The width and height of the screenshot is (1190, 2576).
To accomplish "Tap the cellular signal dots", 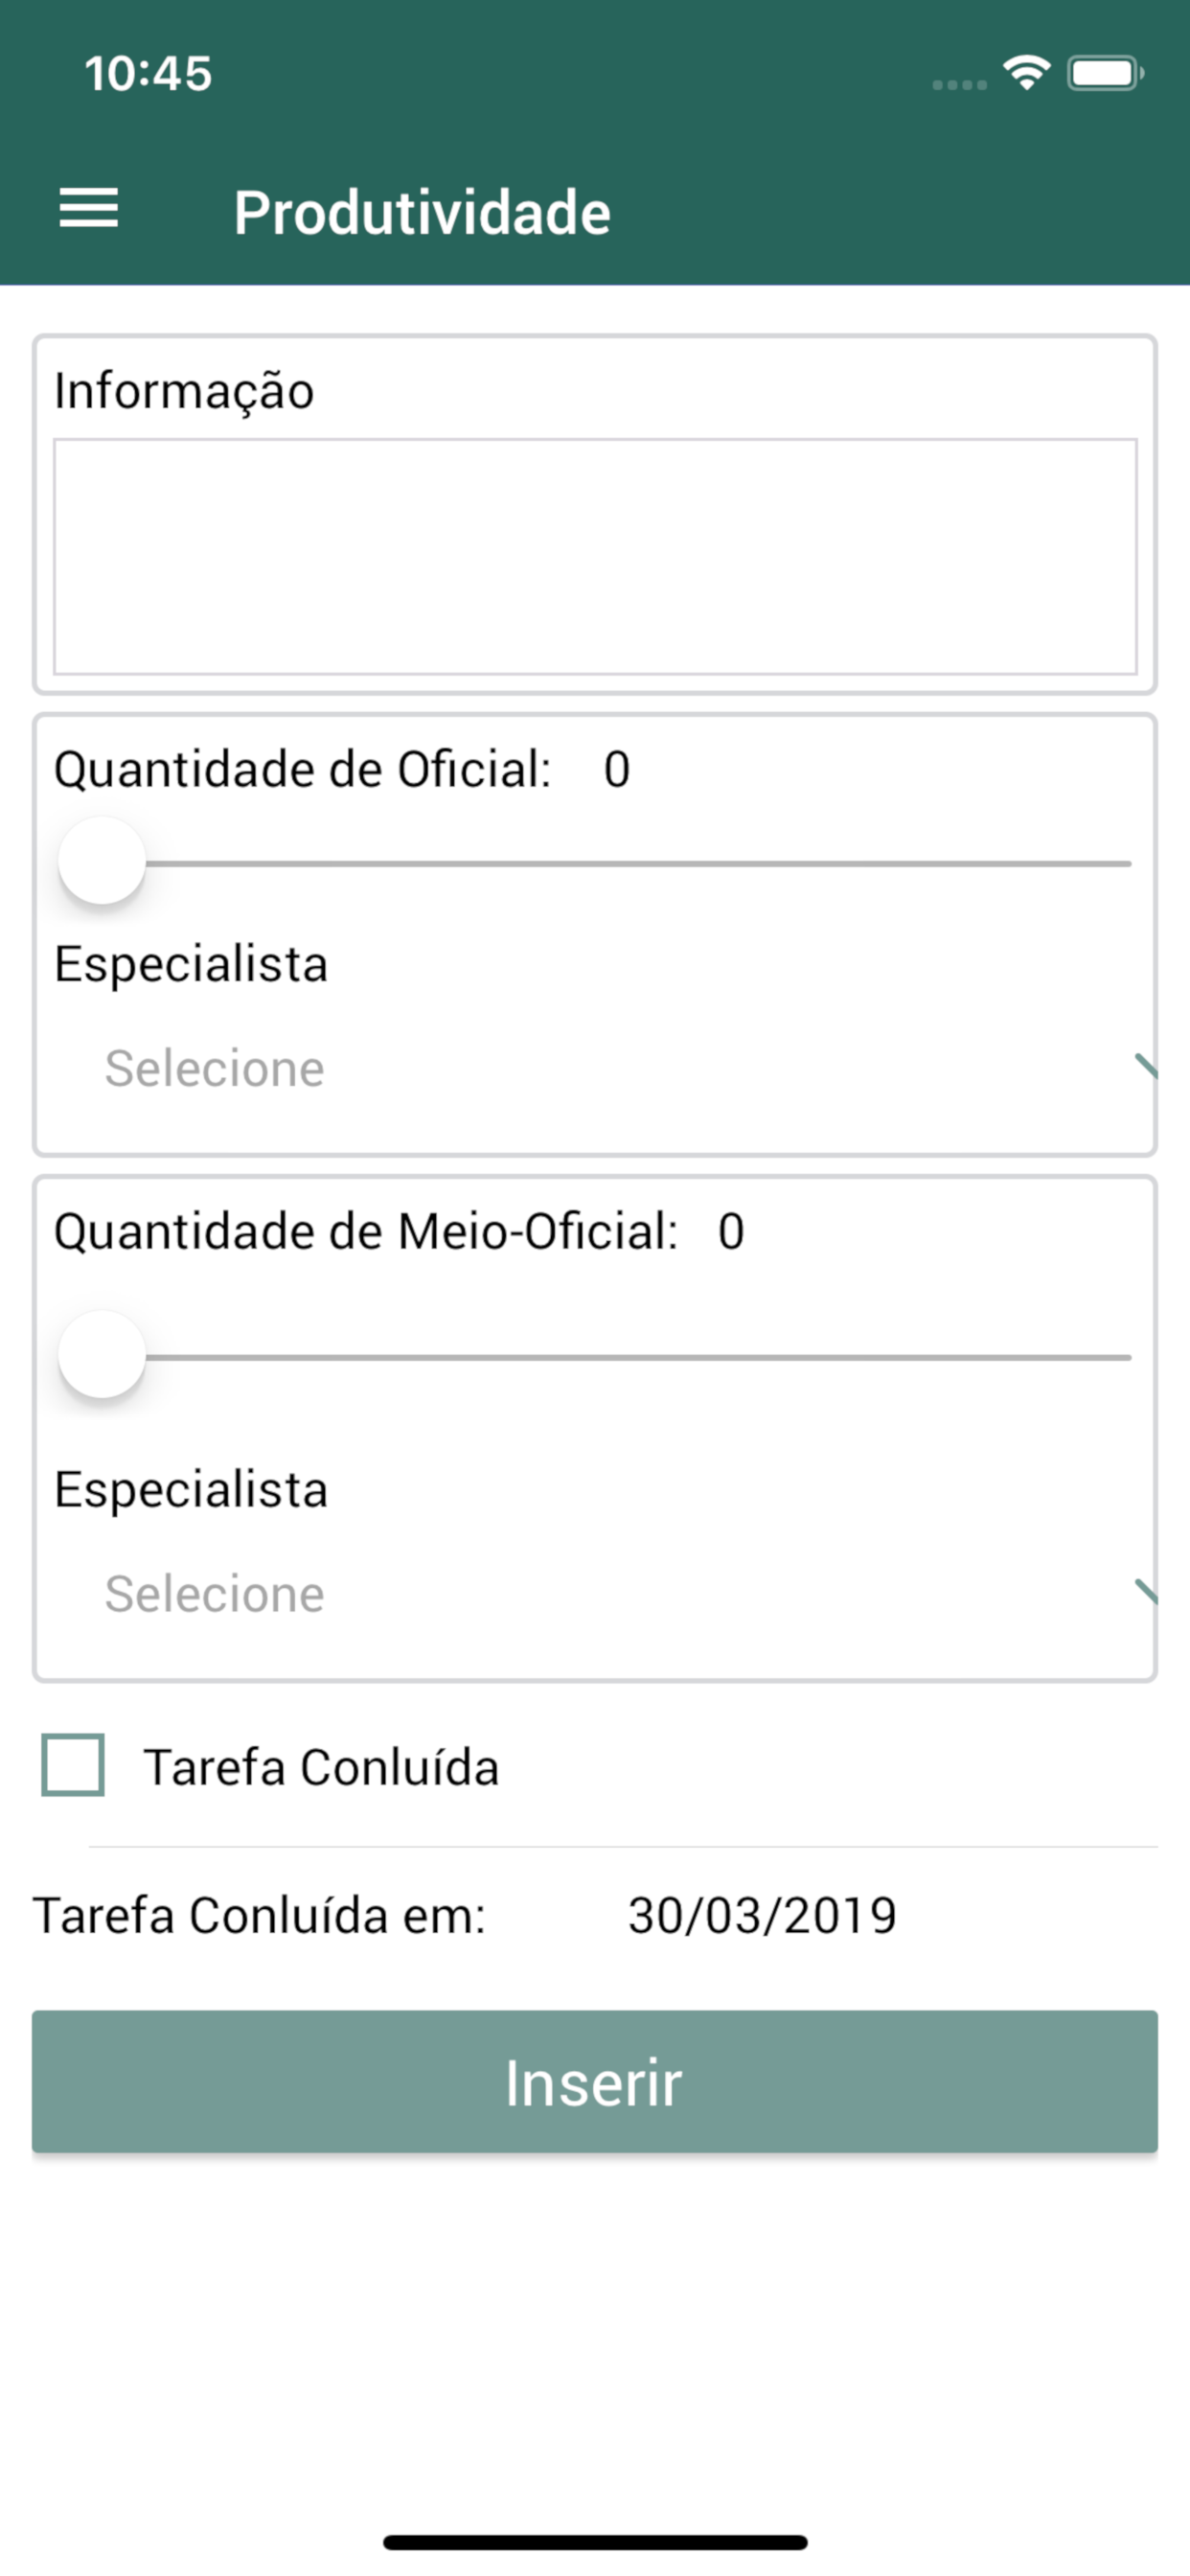I will tap(959, 85).
